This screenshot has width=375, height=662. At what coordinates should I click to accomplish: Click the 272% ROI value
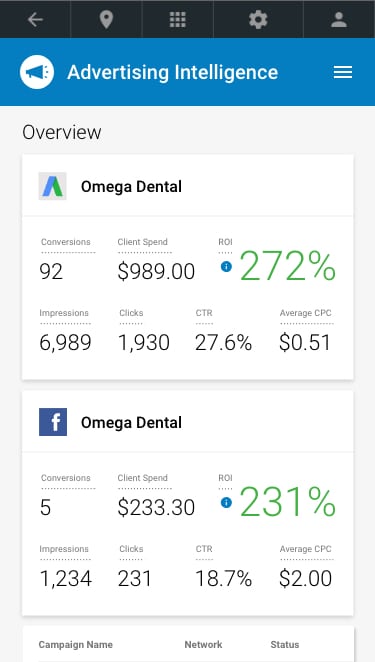click(x=288, y=266)
